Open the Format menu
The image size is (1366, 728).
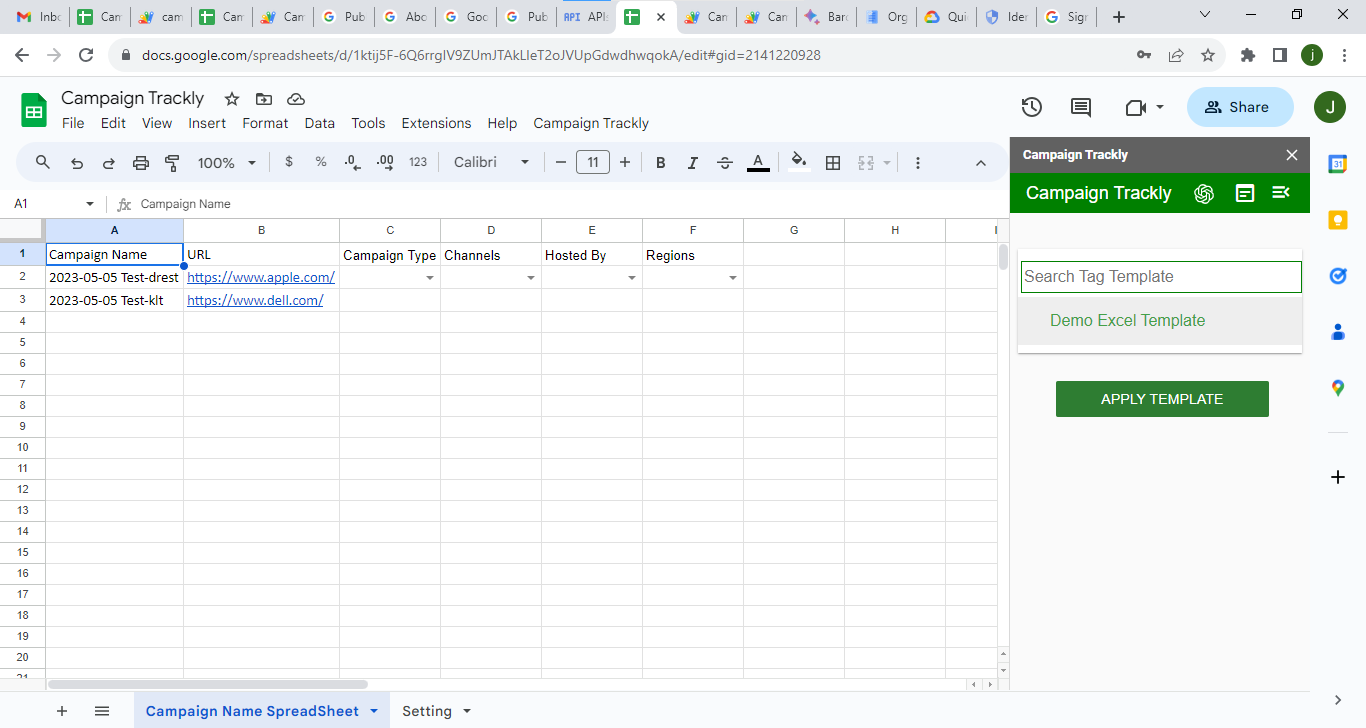[x=265, y=122]
